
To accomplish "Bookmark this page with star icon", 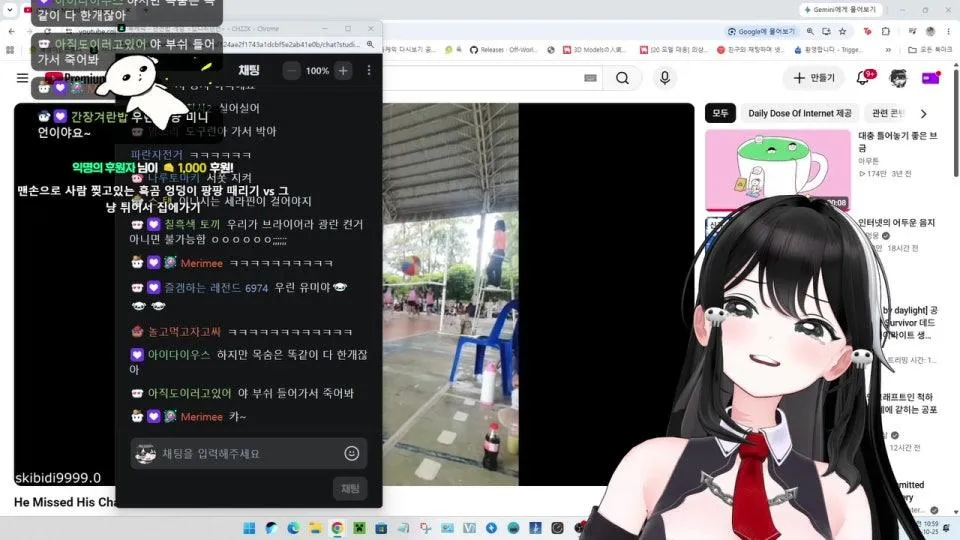I will [x=842, y=31].
